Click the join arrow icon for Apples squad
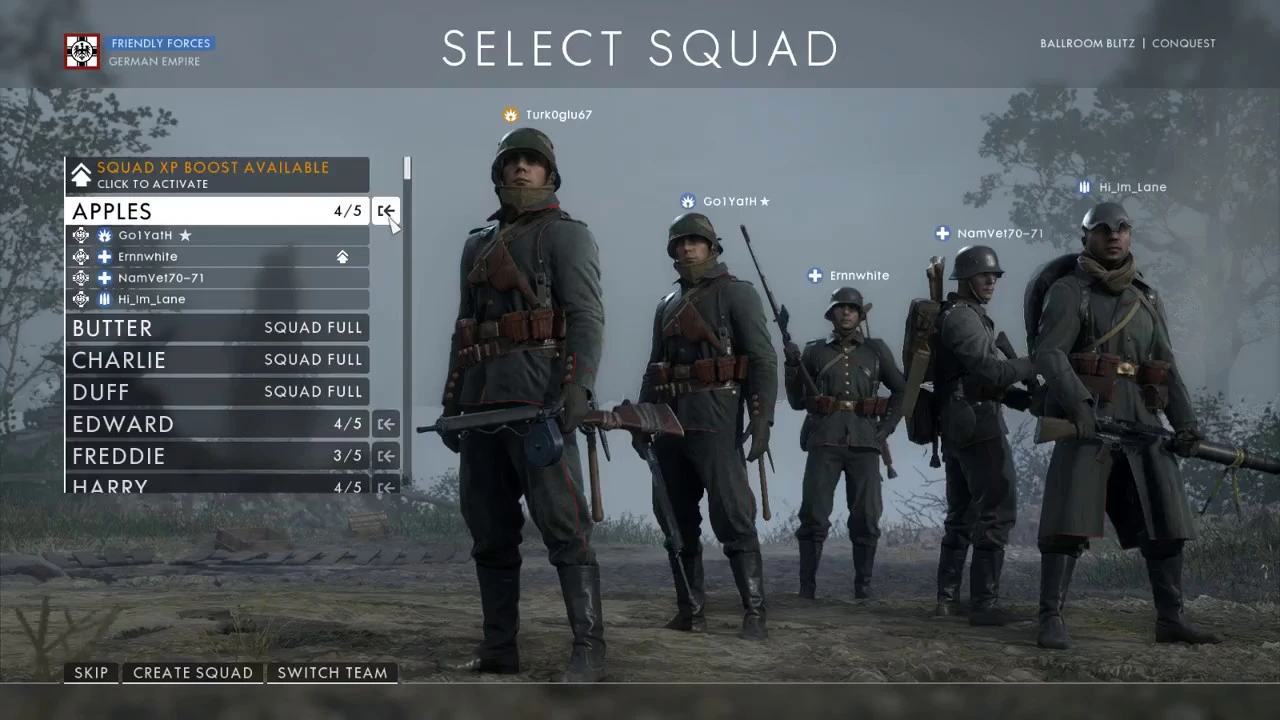 386,211
